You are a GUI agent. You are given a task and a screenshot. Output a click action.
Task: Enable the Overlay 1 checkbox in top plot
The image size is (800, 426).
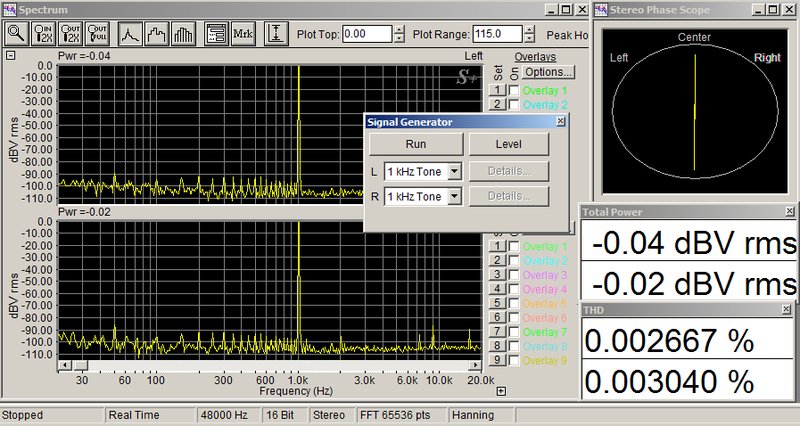(514, 90)
